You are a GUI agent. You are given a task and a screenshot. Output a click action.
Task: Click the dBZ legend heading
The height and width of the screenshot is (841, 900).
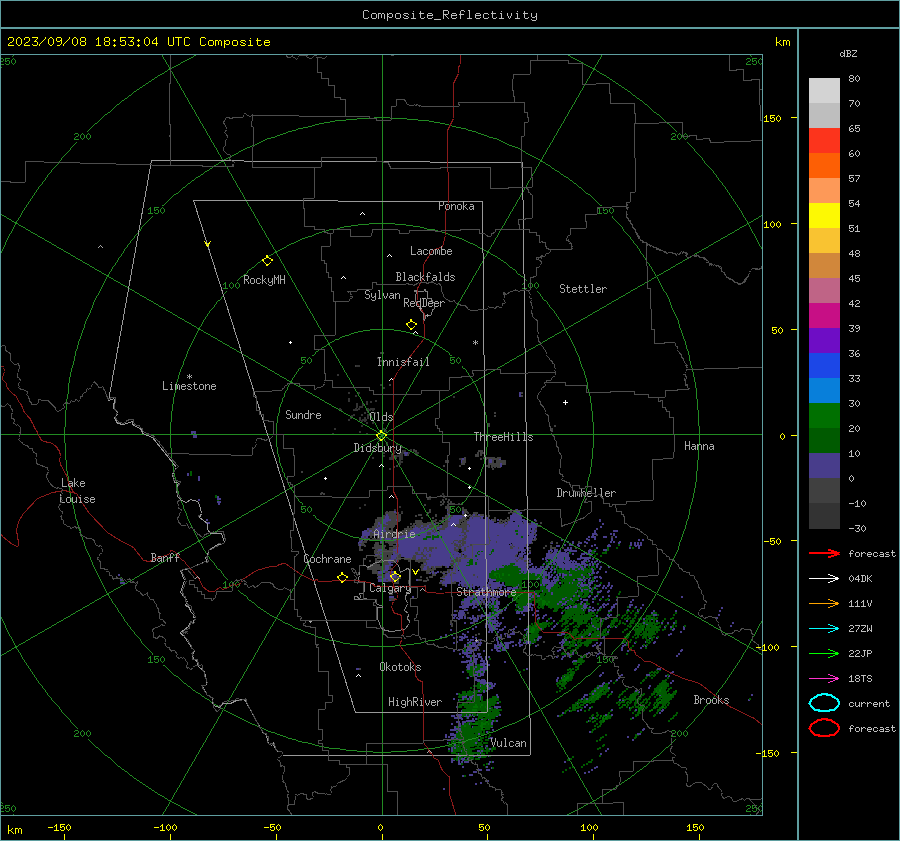[848, 53]
